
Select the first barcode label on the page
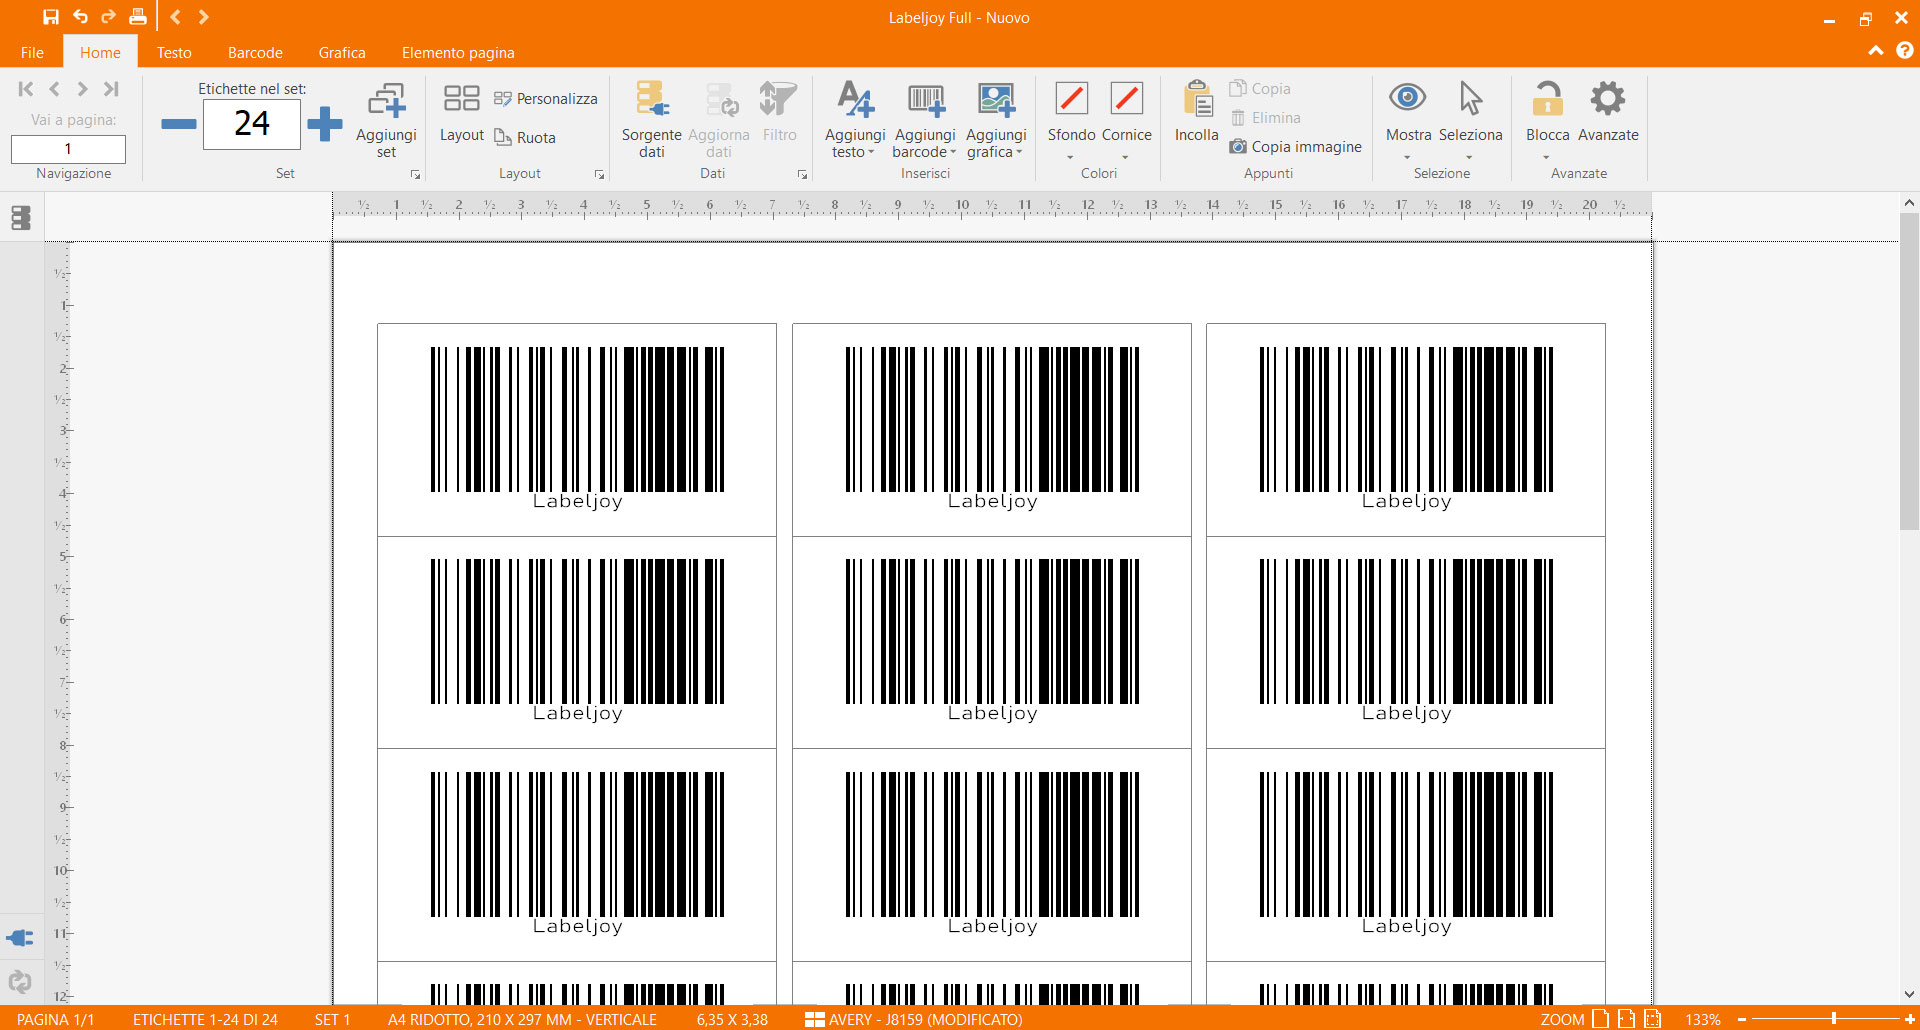coord(577,430)
